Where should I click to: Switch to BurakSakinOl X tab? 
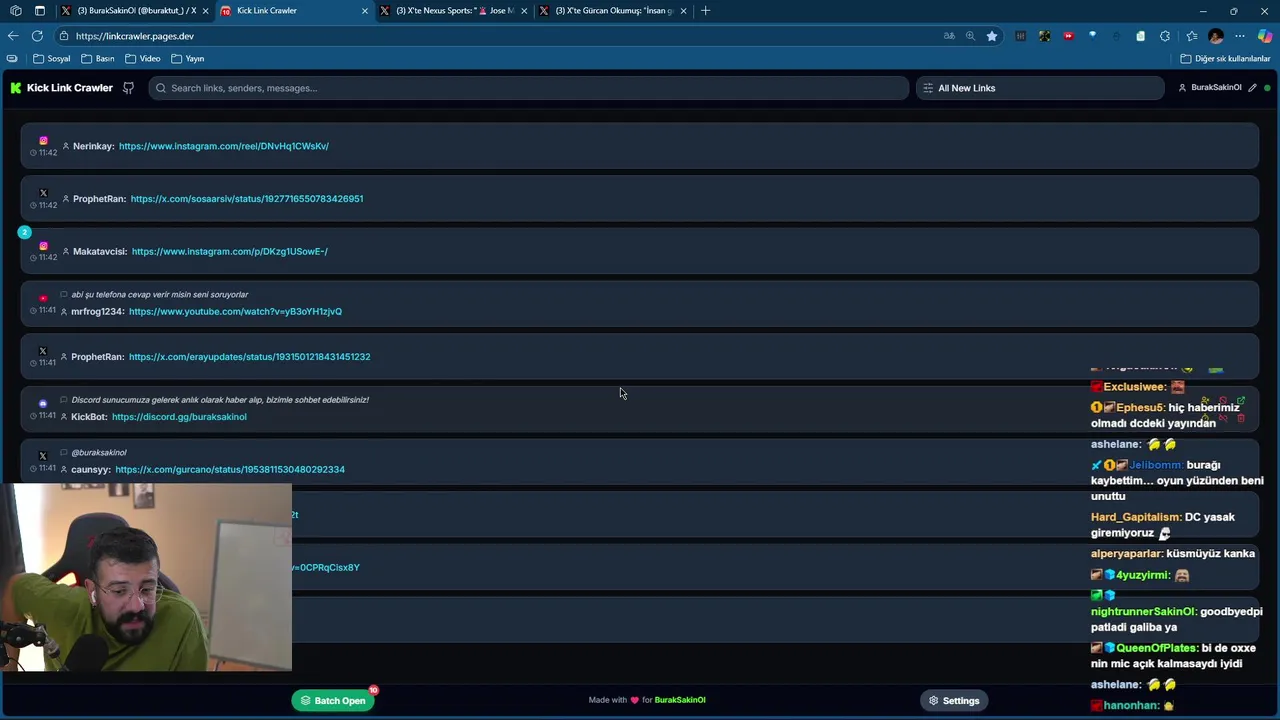coord(135,11)
